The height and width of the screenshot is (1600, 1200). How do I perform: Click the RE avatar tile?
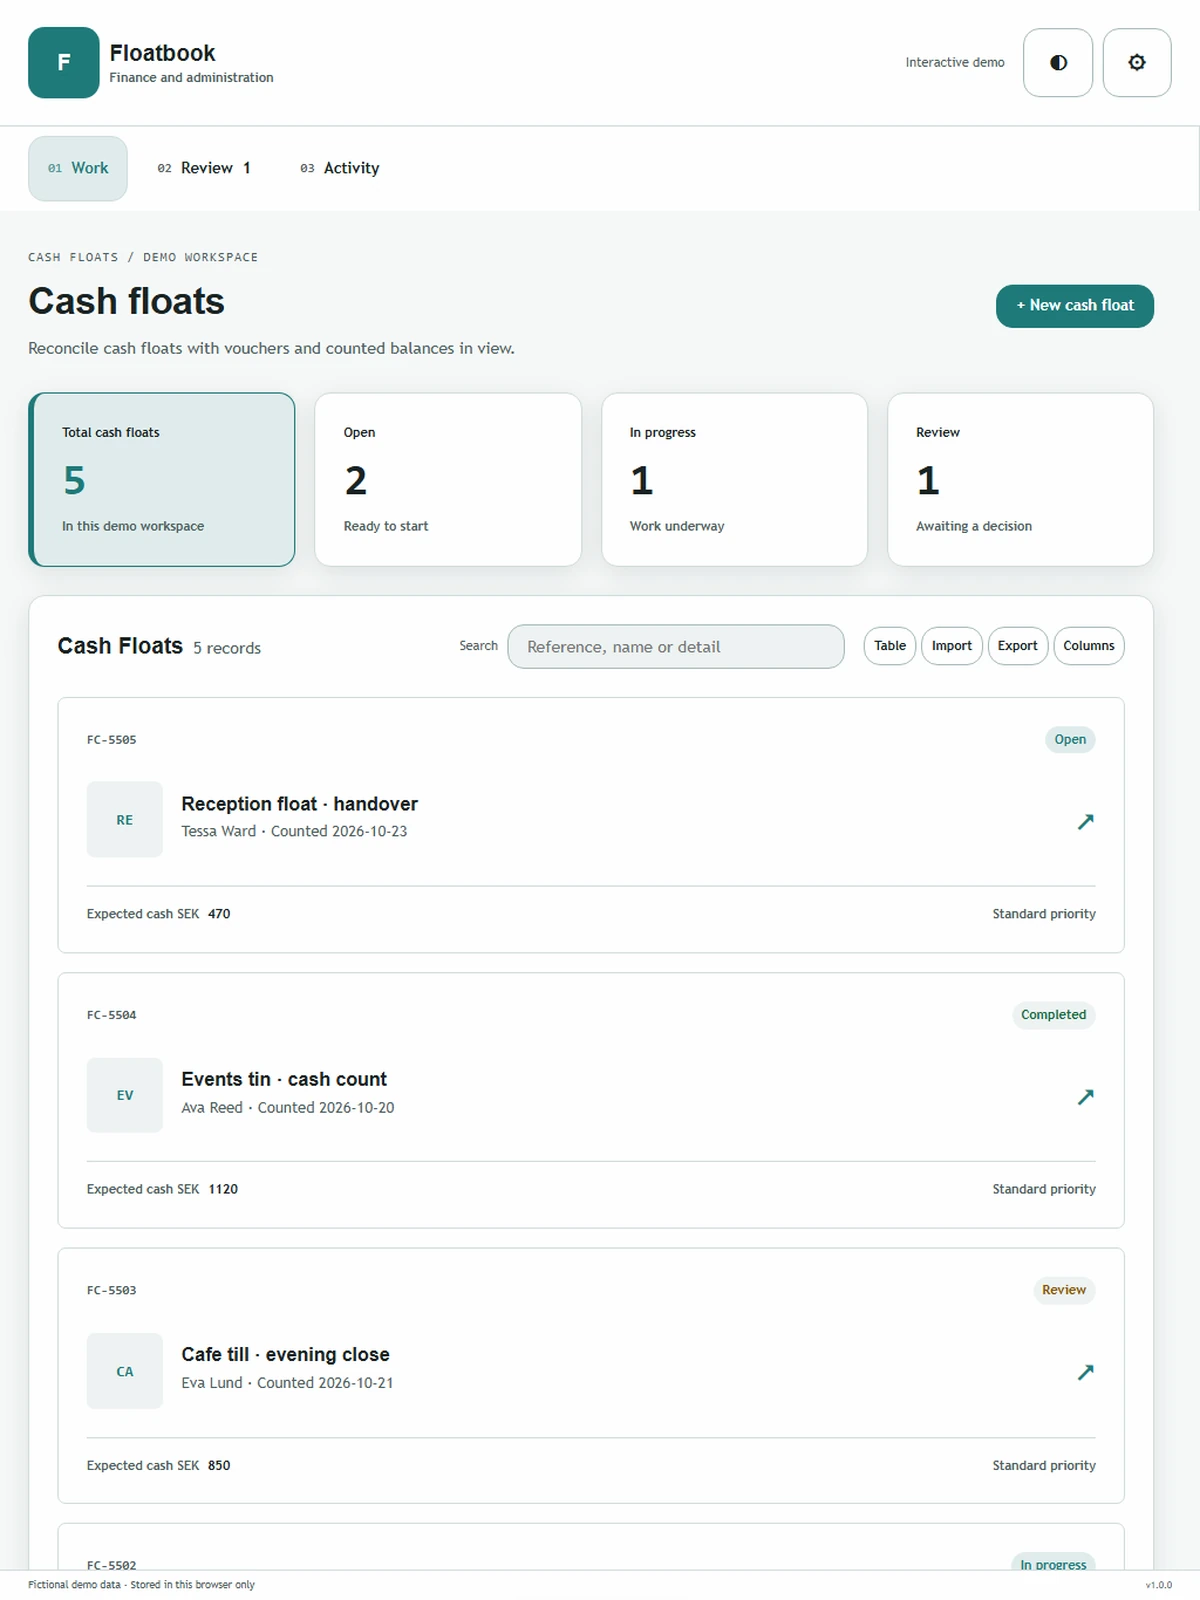pyautogui.click(x=125, y=819)
